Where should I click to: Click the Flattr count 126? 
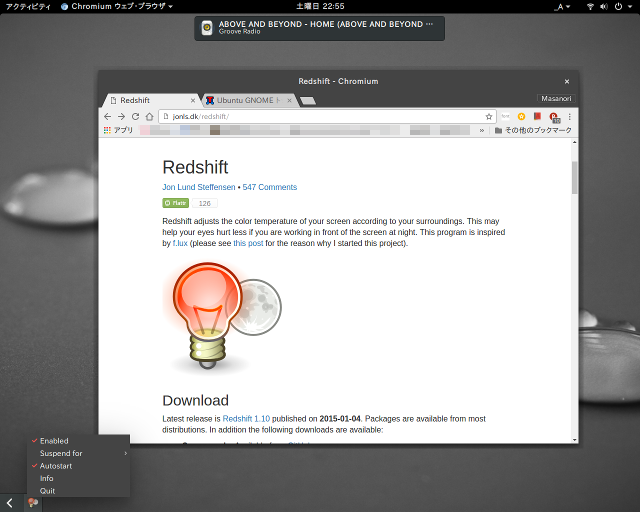204,203
